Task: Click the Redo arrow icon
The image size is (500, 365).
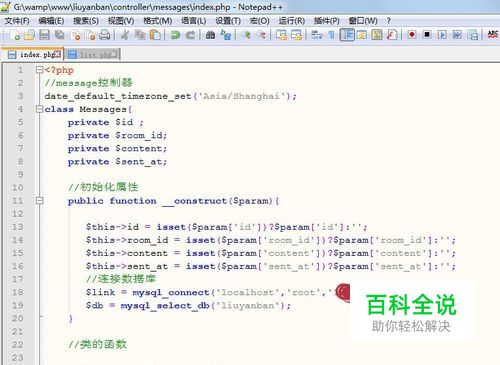Action: [190, 35]
